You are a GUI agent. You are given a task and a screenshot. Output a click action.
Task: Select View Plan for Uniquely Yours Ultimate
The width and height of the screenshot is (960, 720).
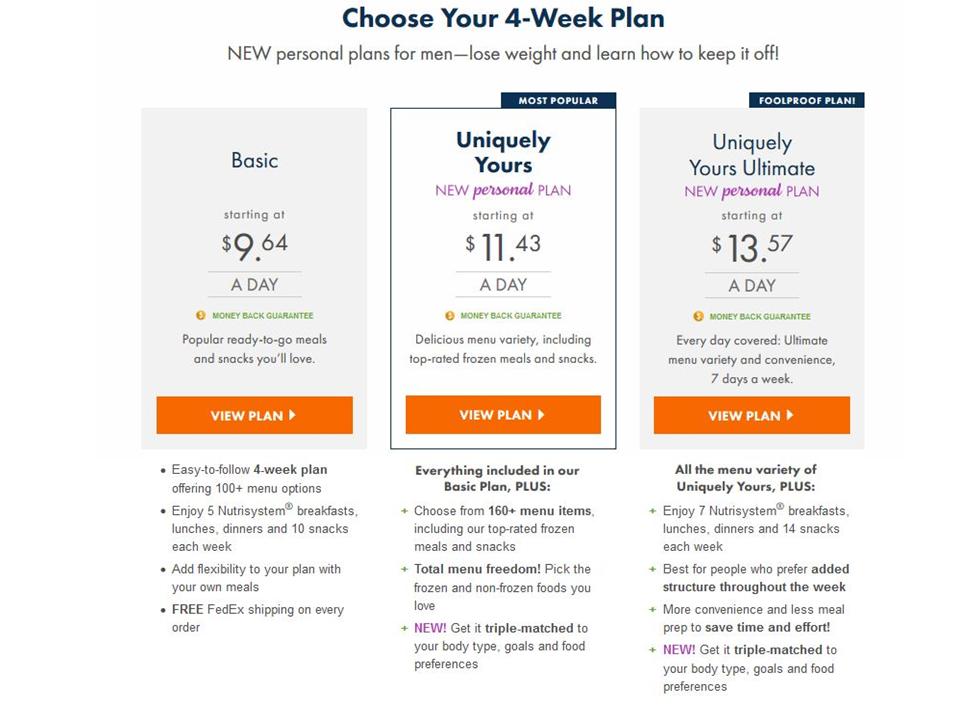752,415
